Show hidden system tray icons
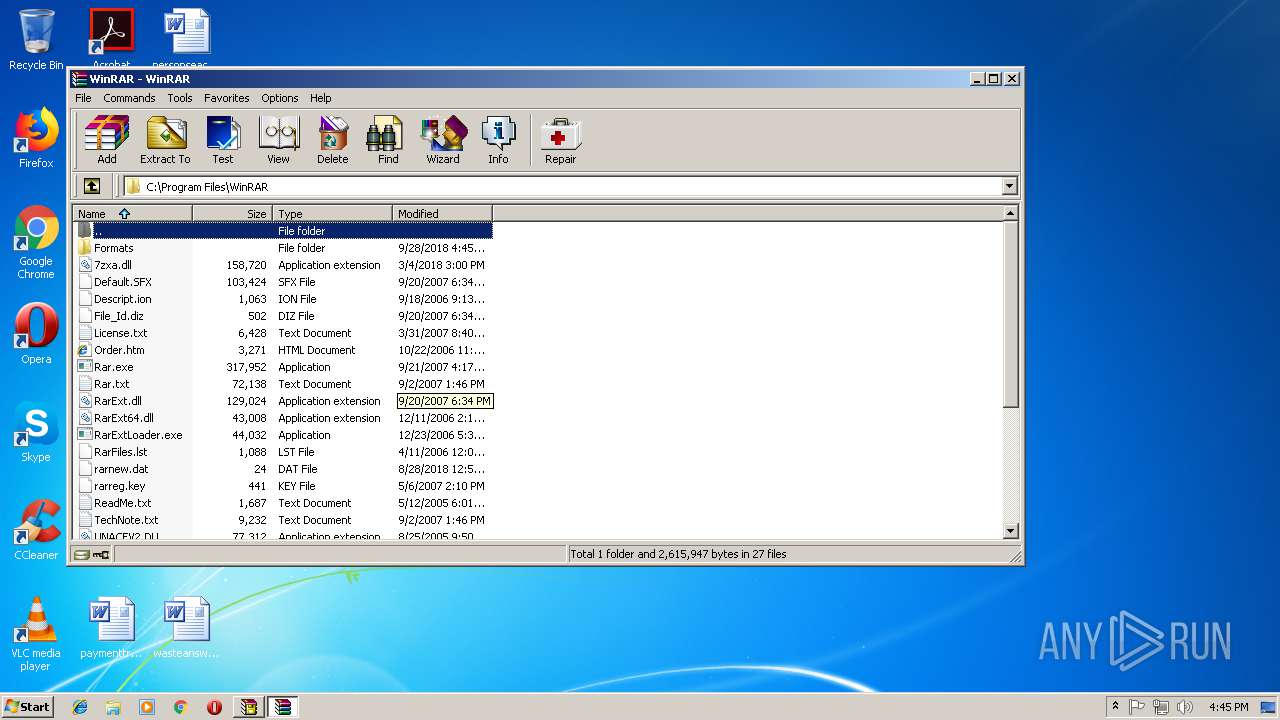The width and height of the screenshot is (1280, 720). 1115,707
